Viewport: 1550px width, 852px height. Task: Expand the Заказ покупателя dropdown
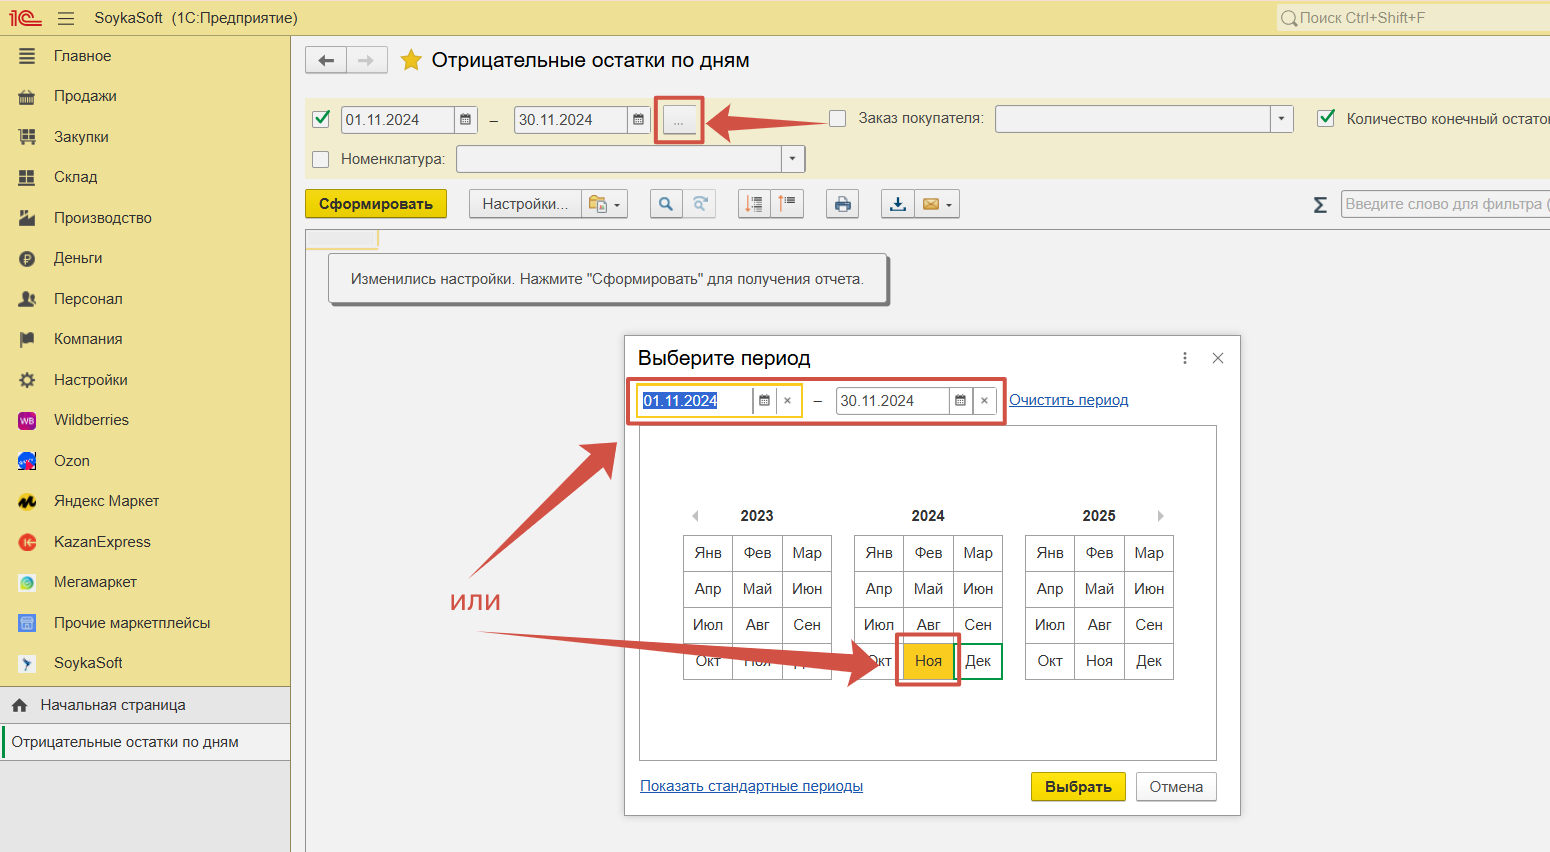pos(1281,119)
